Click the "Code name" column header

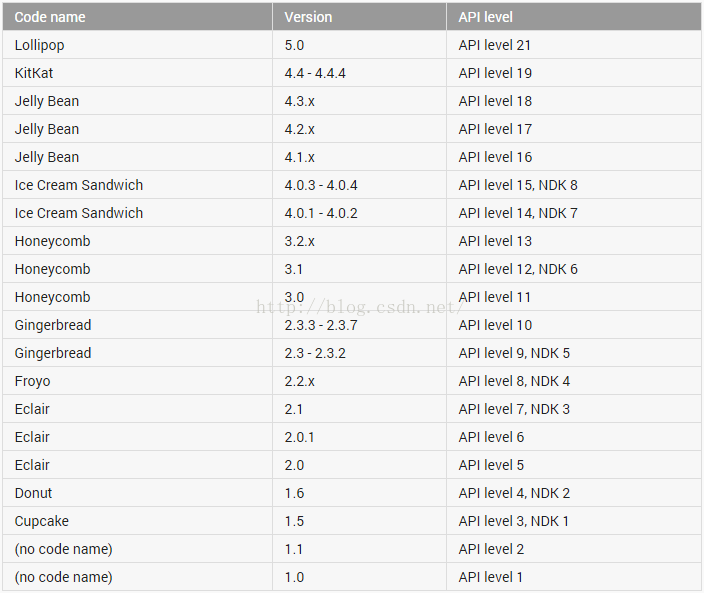tap(50, 17)
